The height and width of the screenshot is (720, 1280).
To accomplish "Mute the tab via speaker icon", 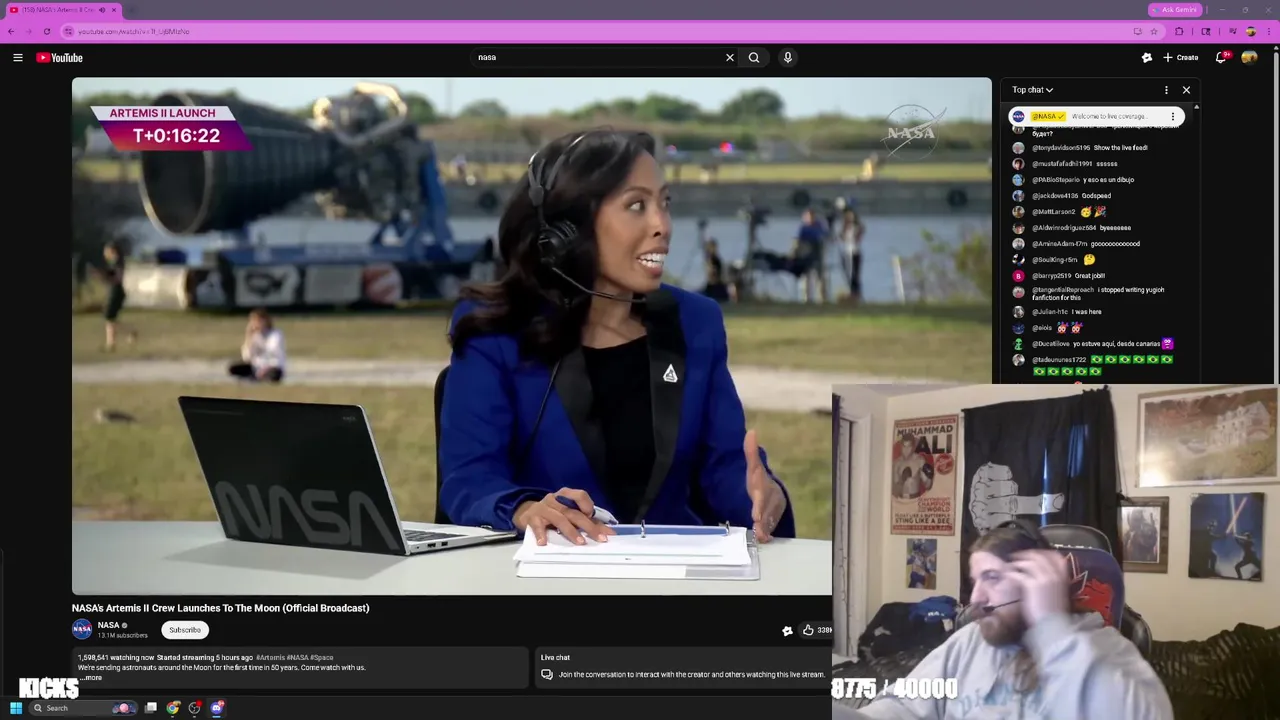I will 102,10.
